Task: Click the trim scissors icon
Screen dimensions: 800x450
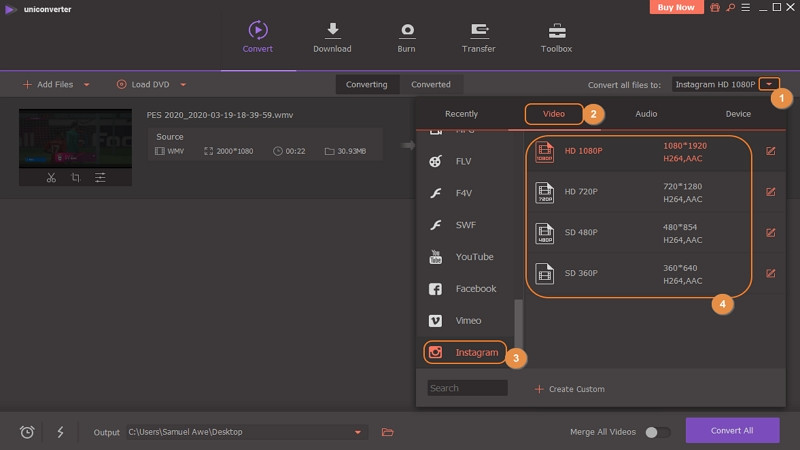Action: pos(51,178)
